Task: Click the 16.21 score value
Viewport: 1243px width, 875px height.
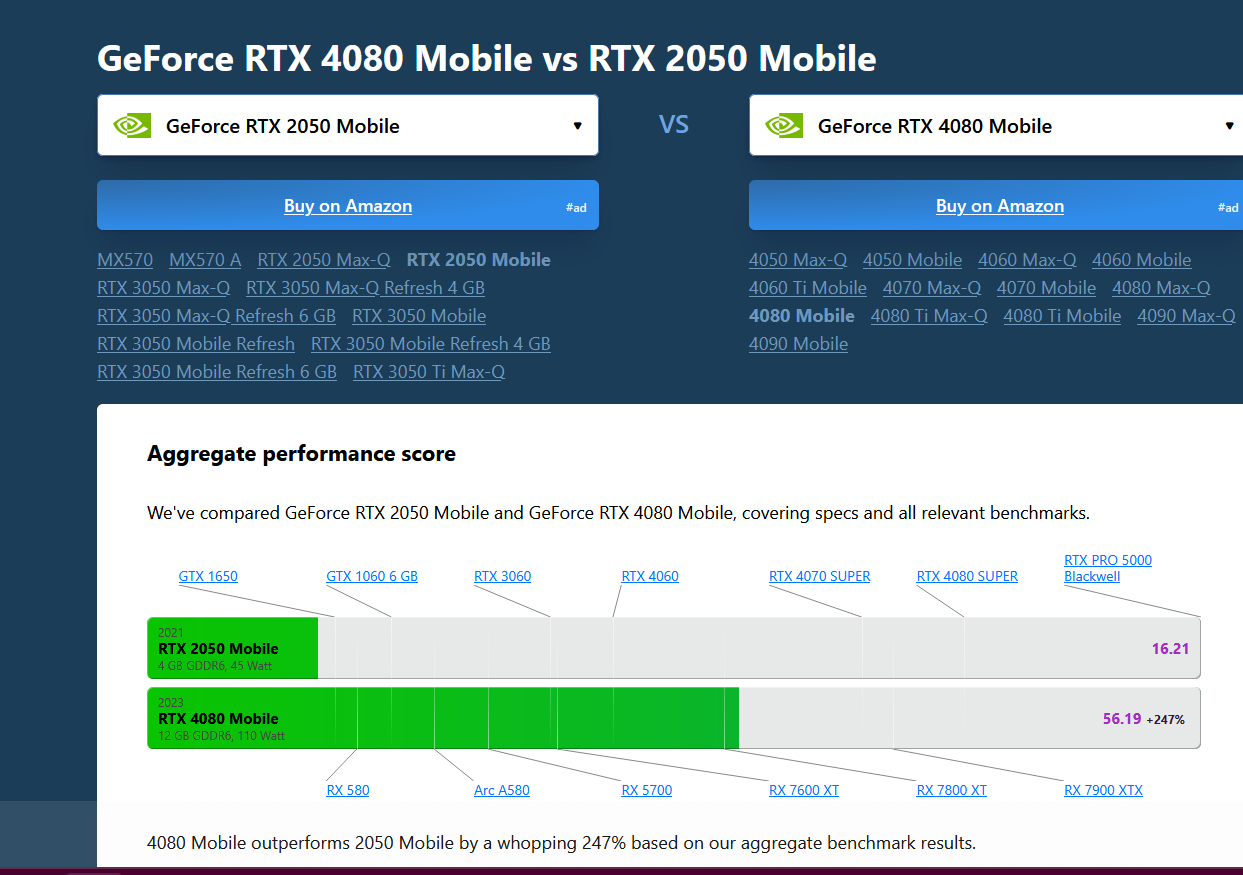Action: tap(1170, 648)
